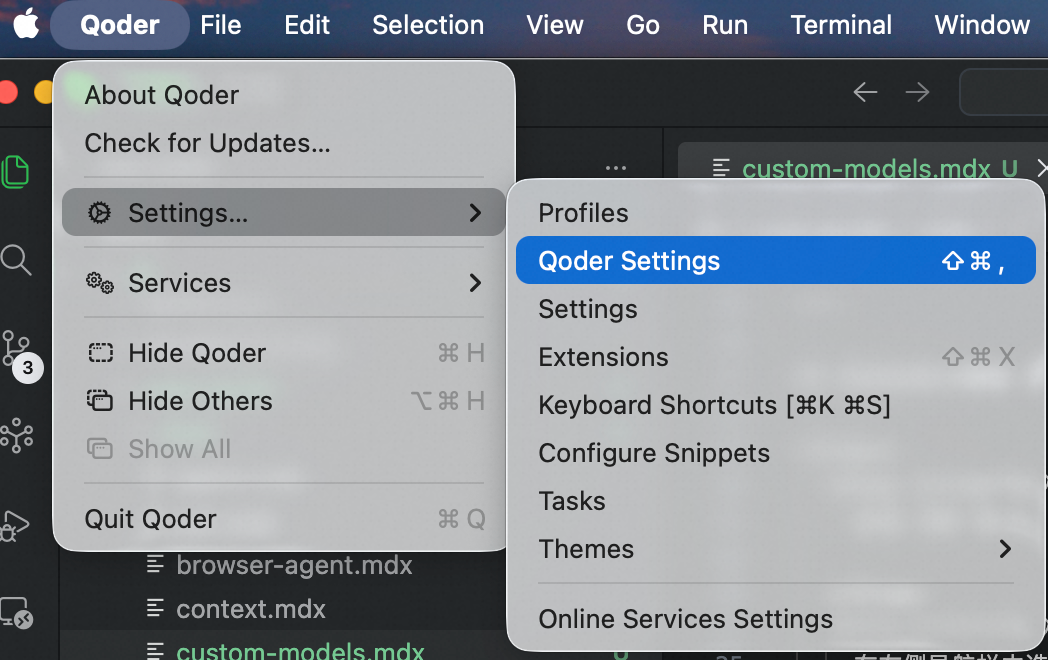
Task: Open the Apple menu icon
Action: [x=26, y=25]
